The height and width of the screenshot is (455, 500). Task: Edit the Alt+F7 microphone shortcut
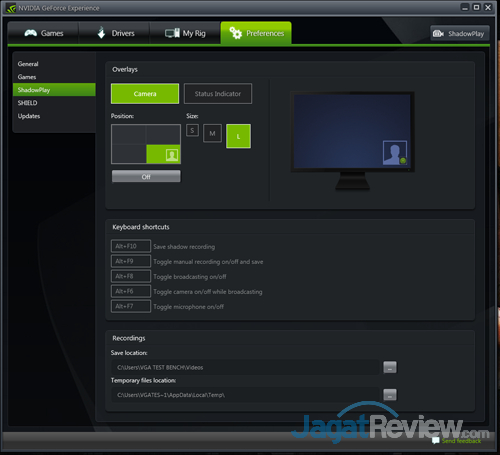[x=131, y=306]
